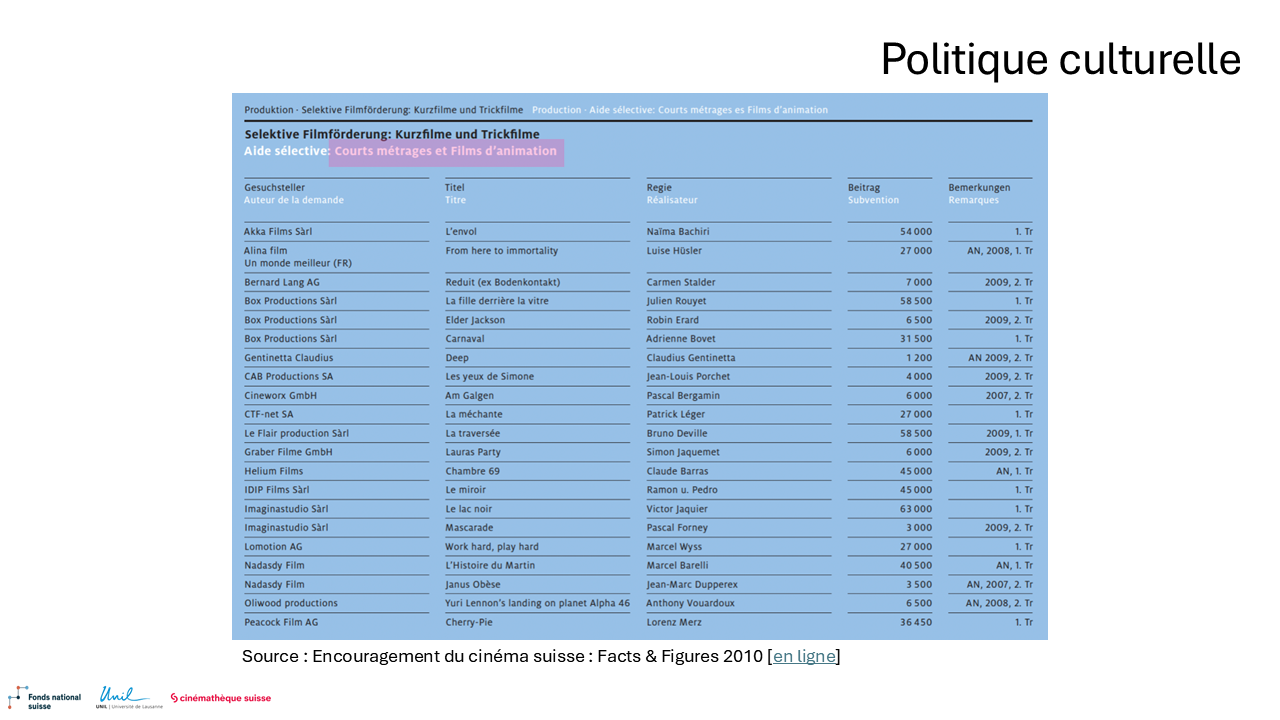The width and height of the screenshot is (1280, 720).
Task: Click the heading 'Selektive Filmförderung: Kurzfilme und Trickfilme'
Action: [x=392, y=134]
